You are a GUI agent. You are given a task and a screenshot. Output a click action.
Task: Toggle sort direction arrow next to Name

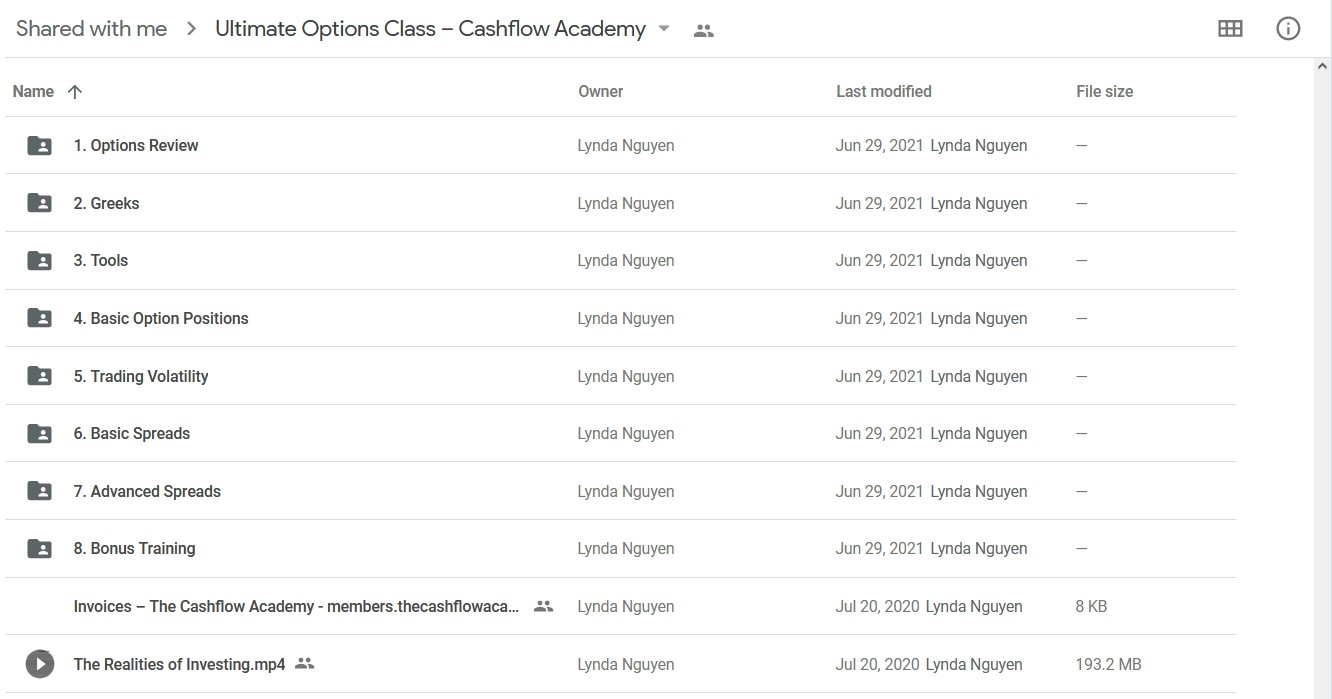coord(75,91)
